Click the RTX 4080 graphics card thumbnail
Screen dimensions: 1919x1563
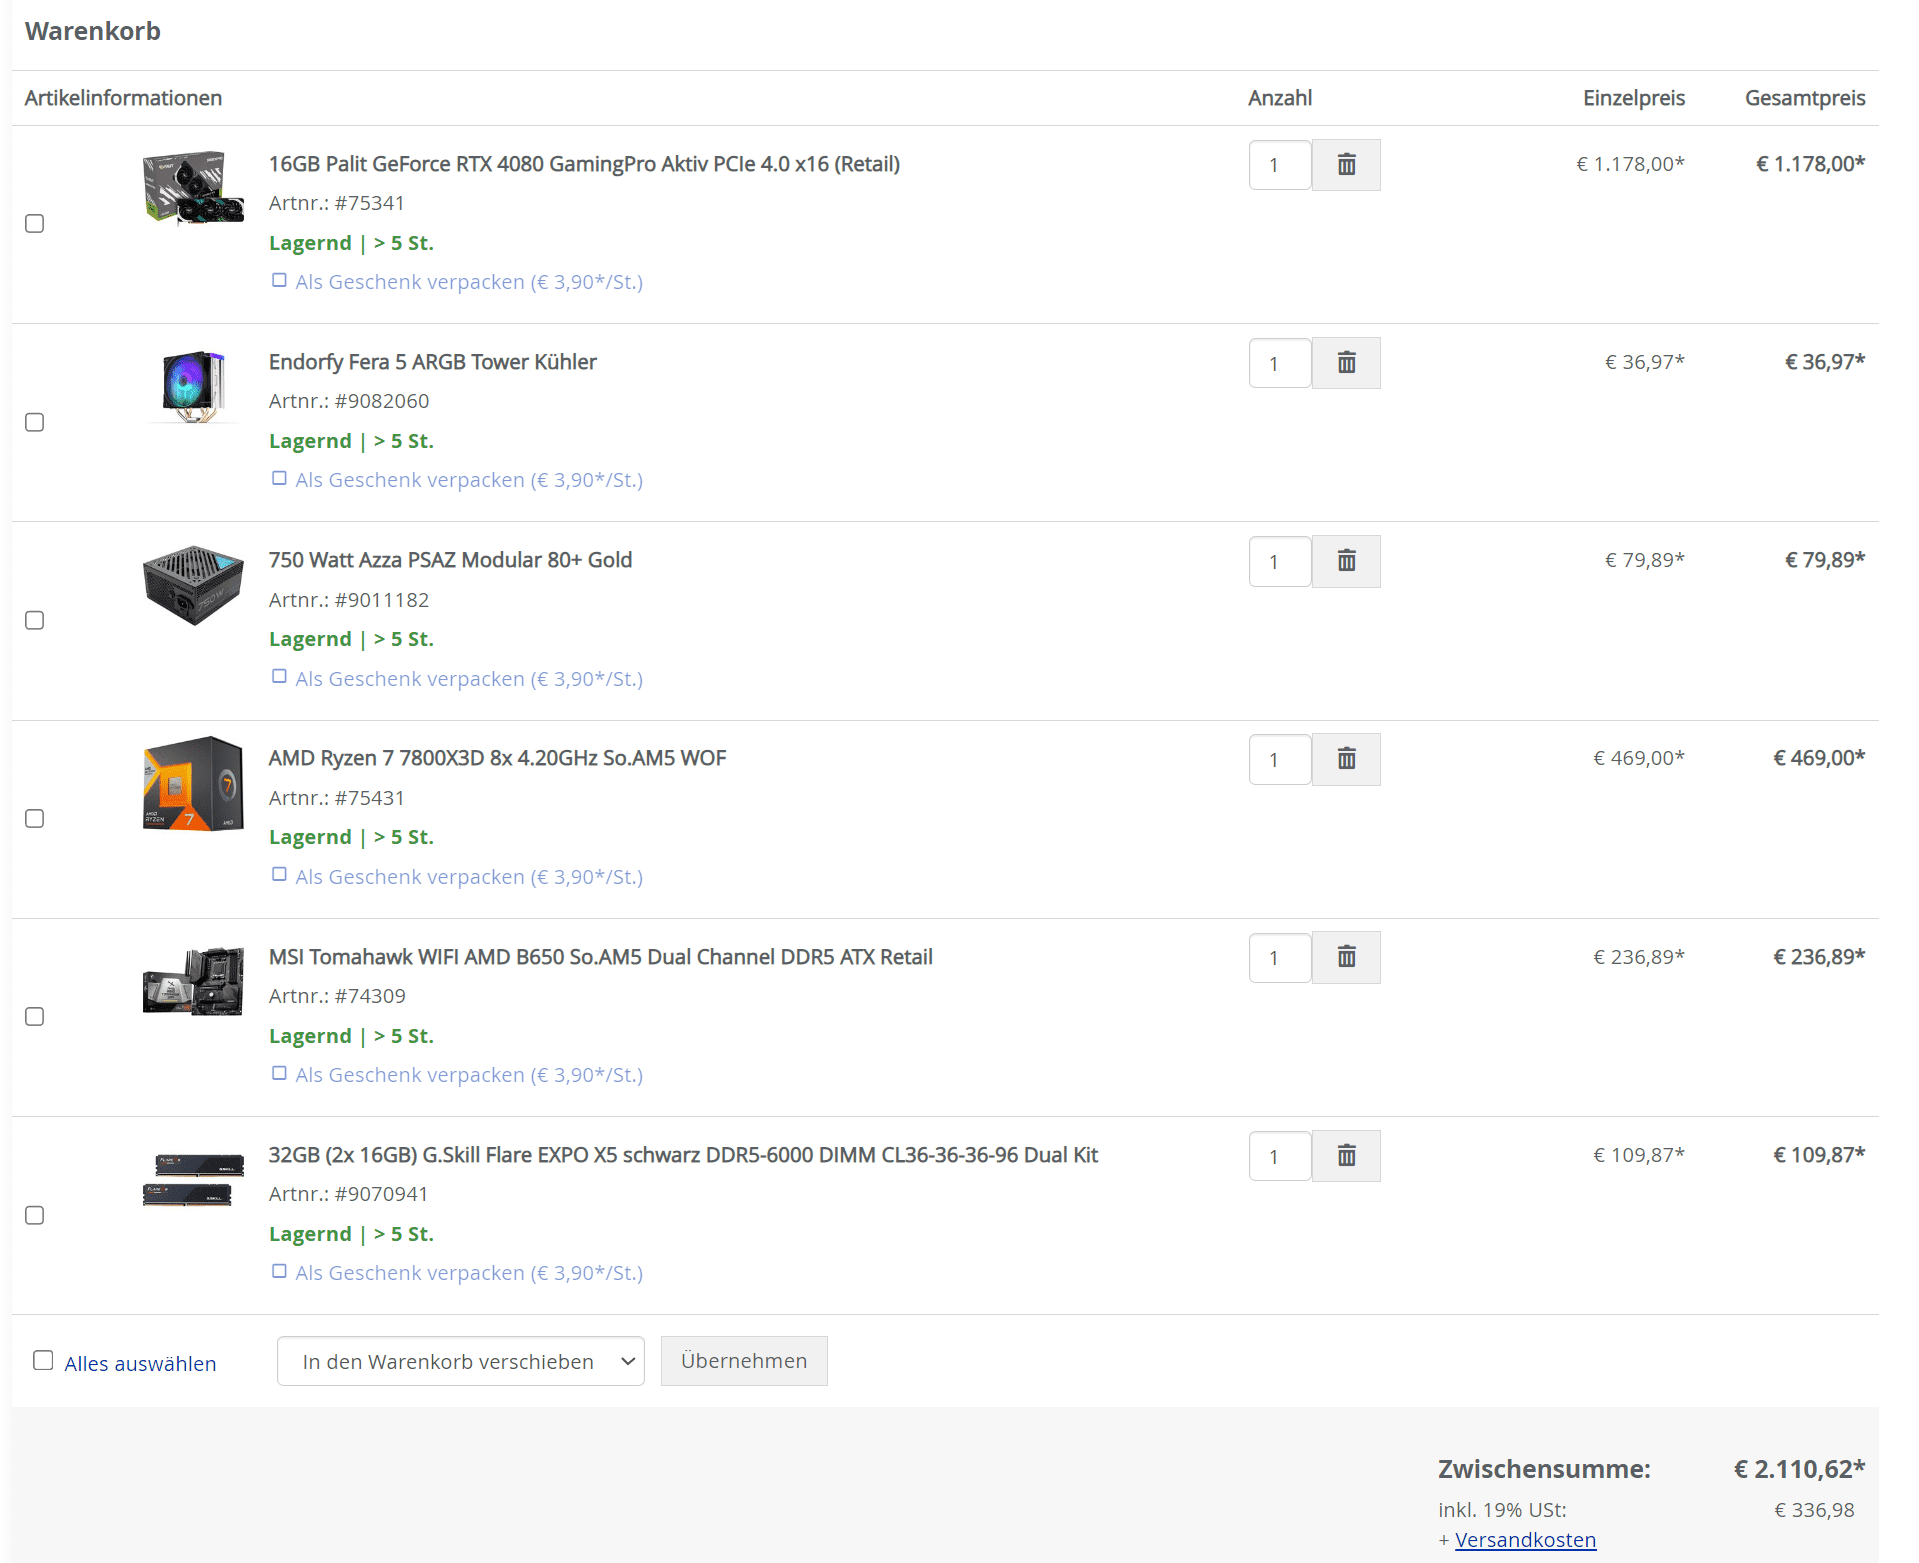coord(193,187)
